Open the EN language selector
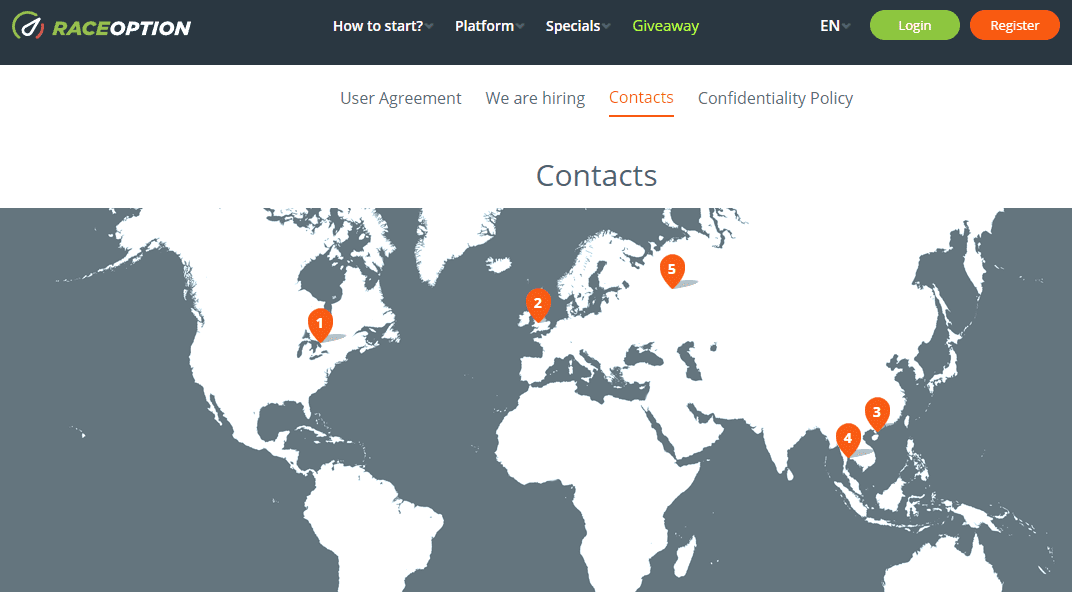The image size is (1072, 592). pos(834,26)
